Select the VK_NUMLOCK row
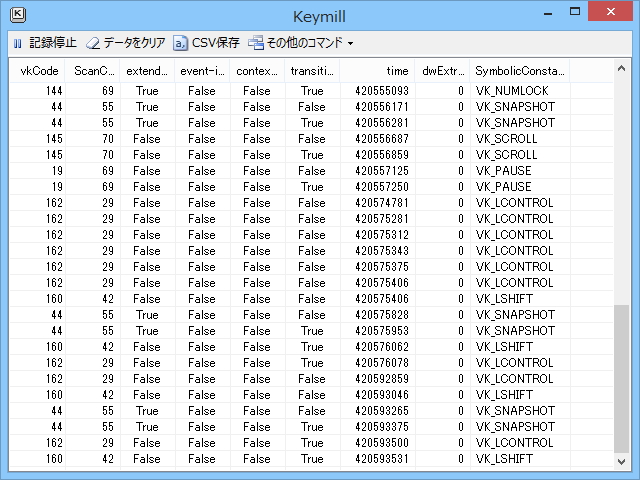Screen dimensions: 640x480 click(311, 91)
